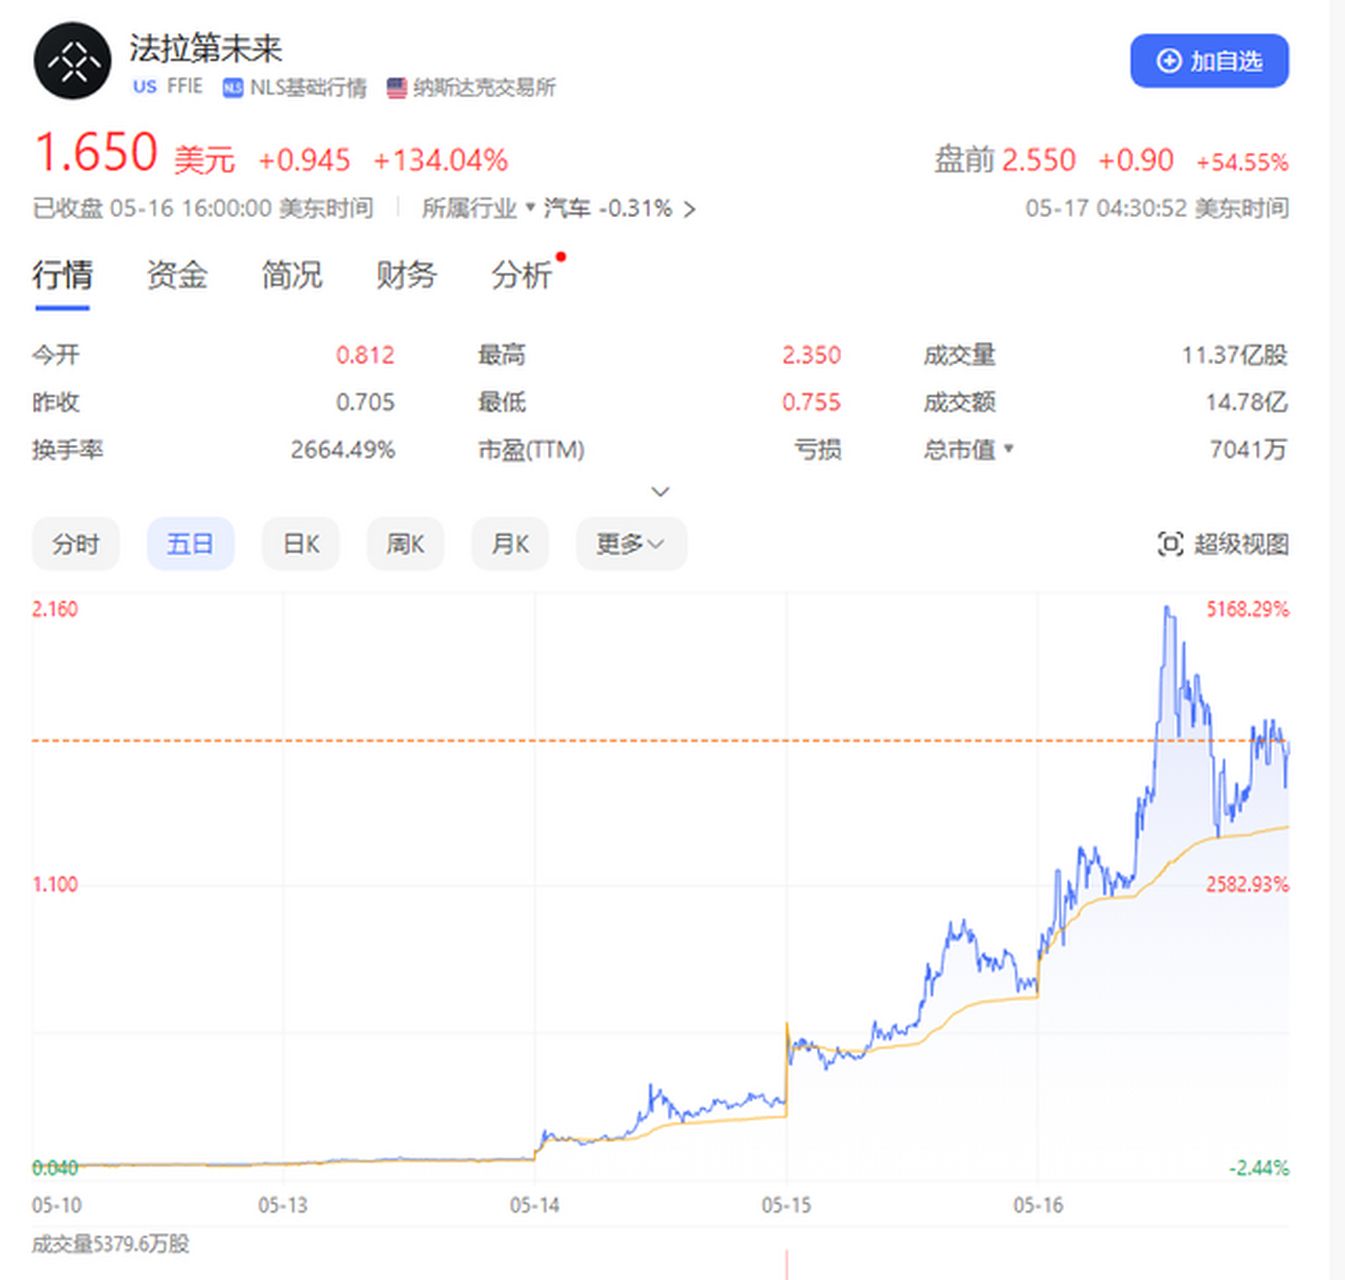Viewport: 1345px width, 1280px height.
Task: Open the 更多 chart options dropdown
Action: (631, 544)
